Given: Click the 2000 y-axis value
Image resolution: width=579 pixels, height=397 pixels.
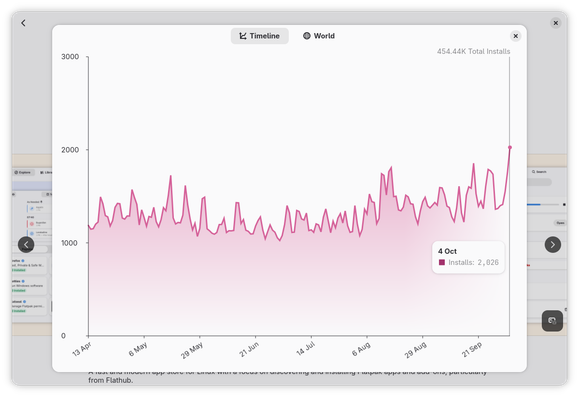Looking at the screenshot, I should [70, 150].
